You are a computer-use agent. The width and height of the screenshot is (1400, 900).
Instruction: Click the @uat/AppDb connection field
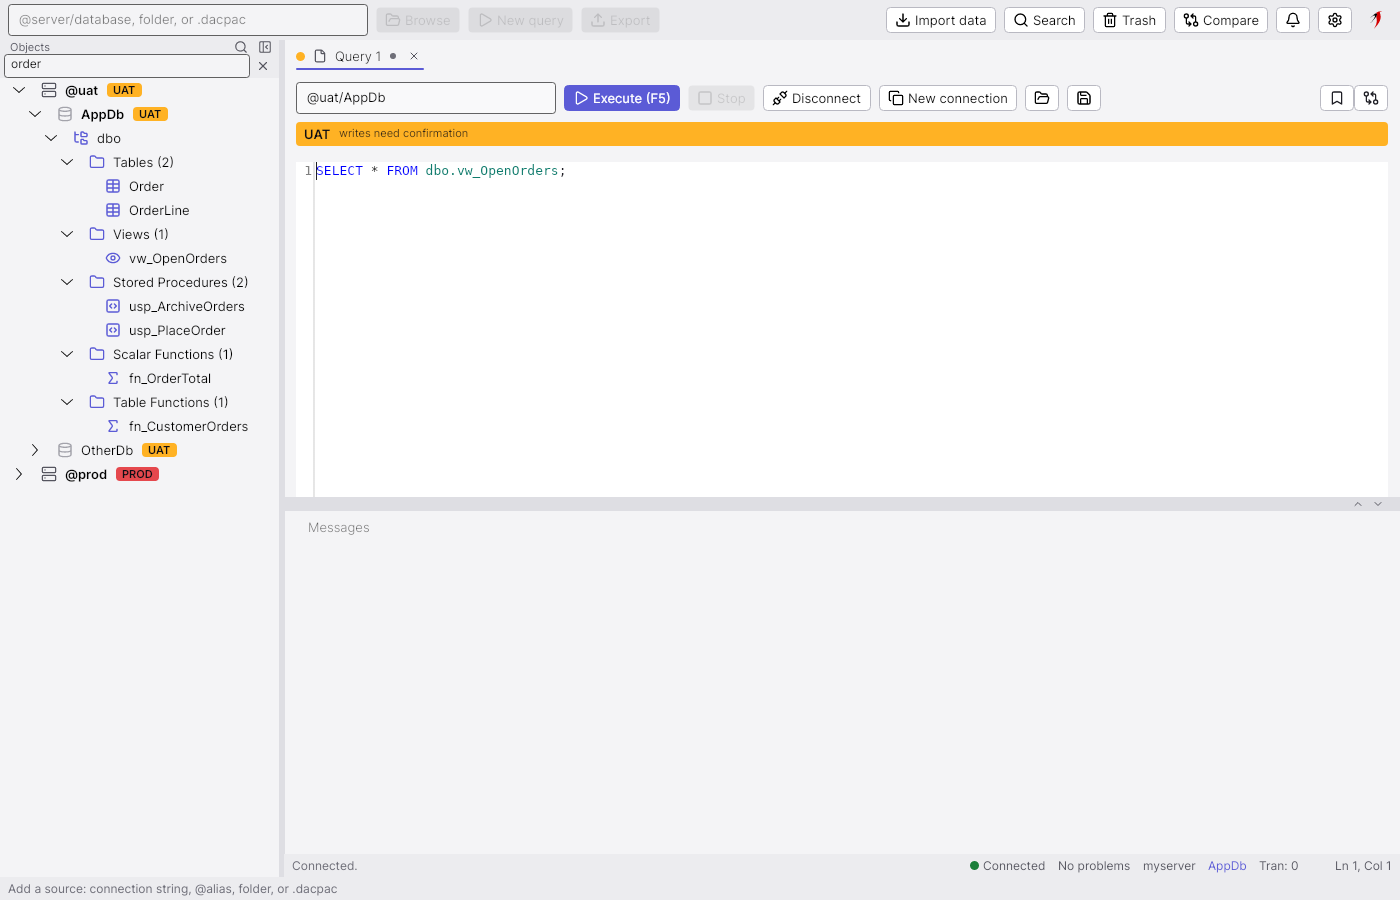[426, 98]
